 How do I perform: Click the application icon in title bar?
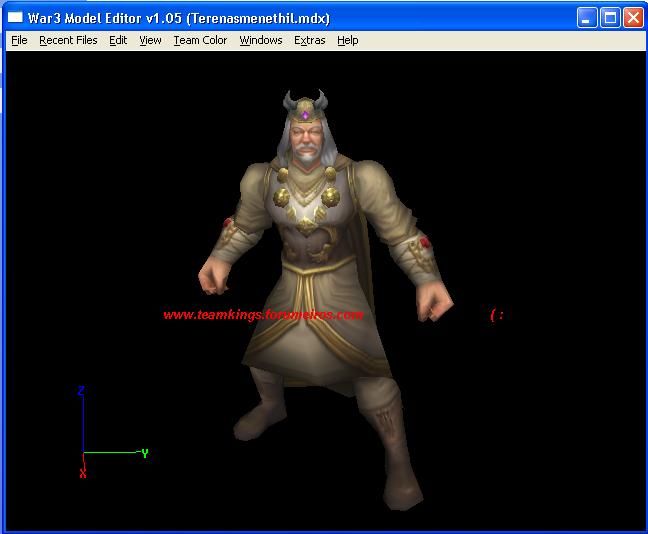(15, 17)
